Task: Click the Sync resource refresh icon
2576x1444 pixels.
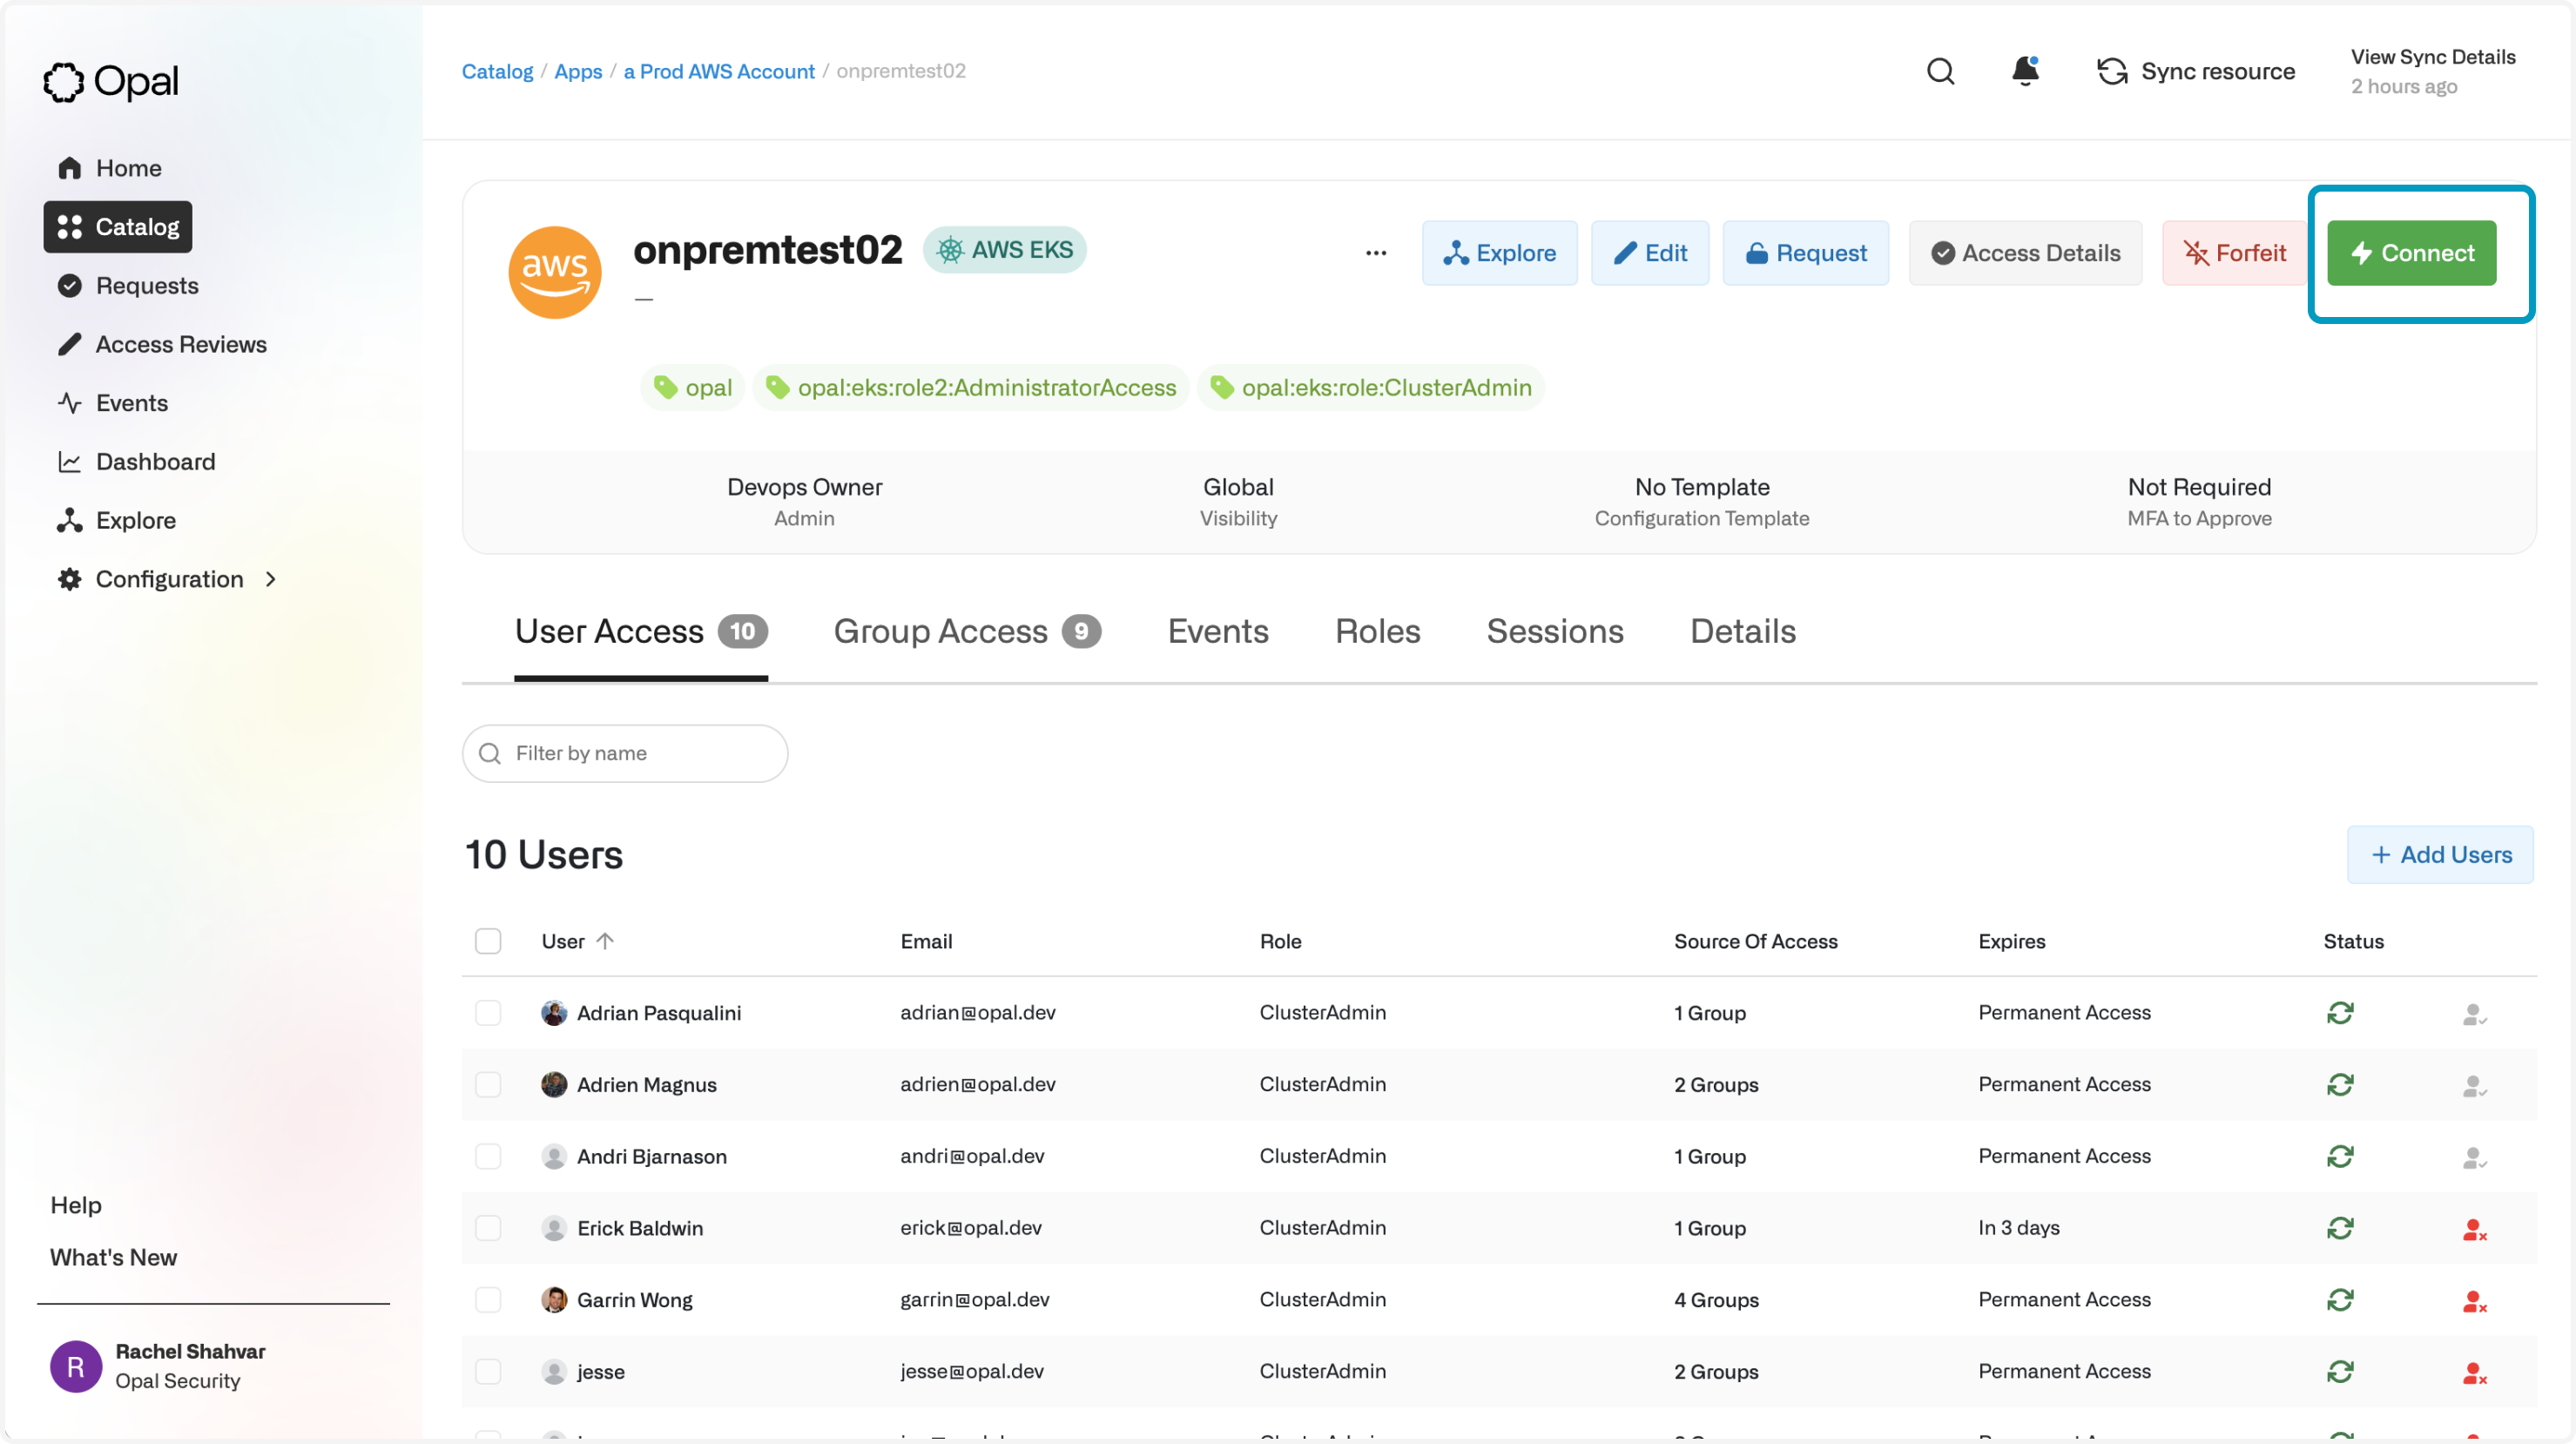Action: 2112,71
